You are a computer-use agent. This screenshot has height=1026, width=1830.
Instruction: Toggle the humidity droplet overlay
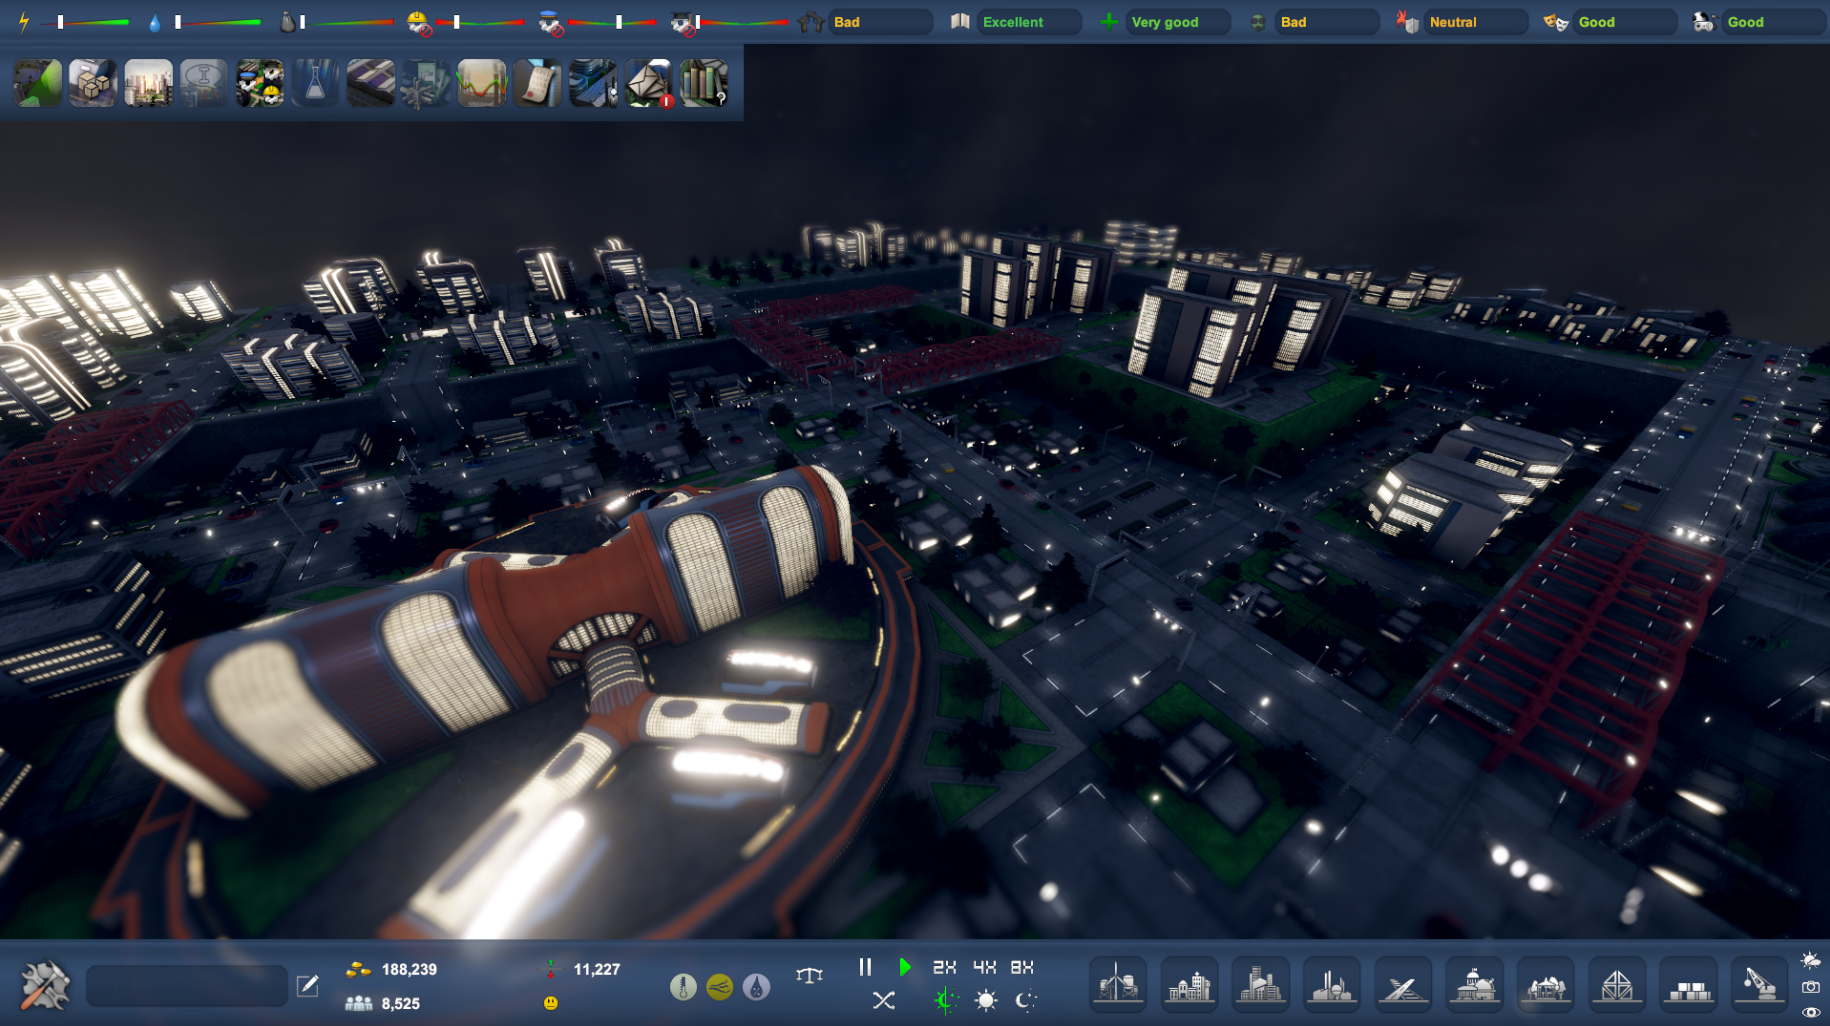(757, 988)
